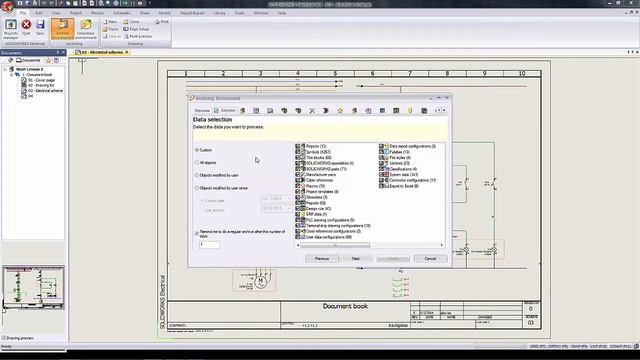The width and height of the screenshot is (640, 360).
Task: Select Objects modified by user since option
Action: tap(197, 188)
